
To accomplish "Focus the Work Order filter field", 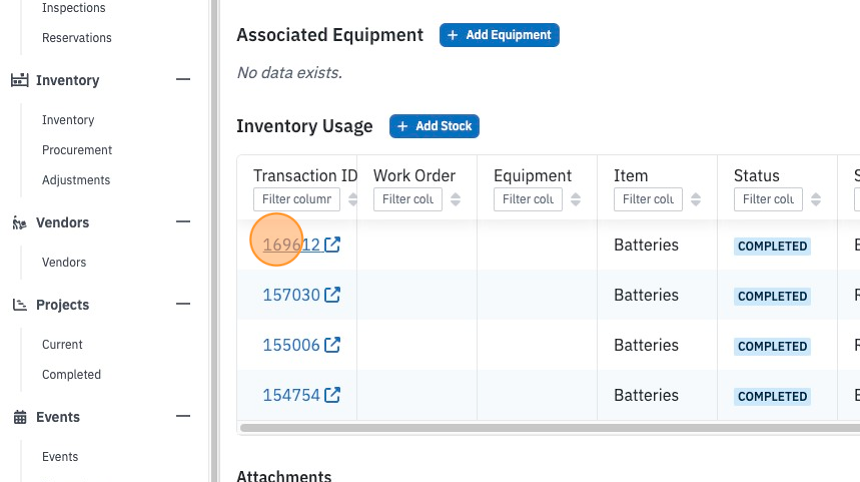I will [x=408, y=200].
